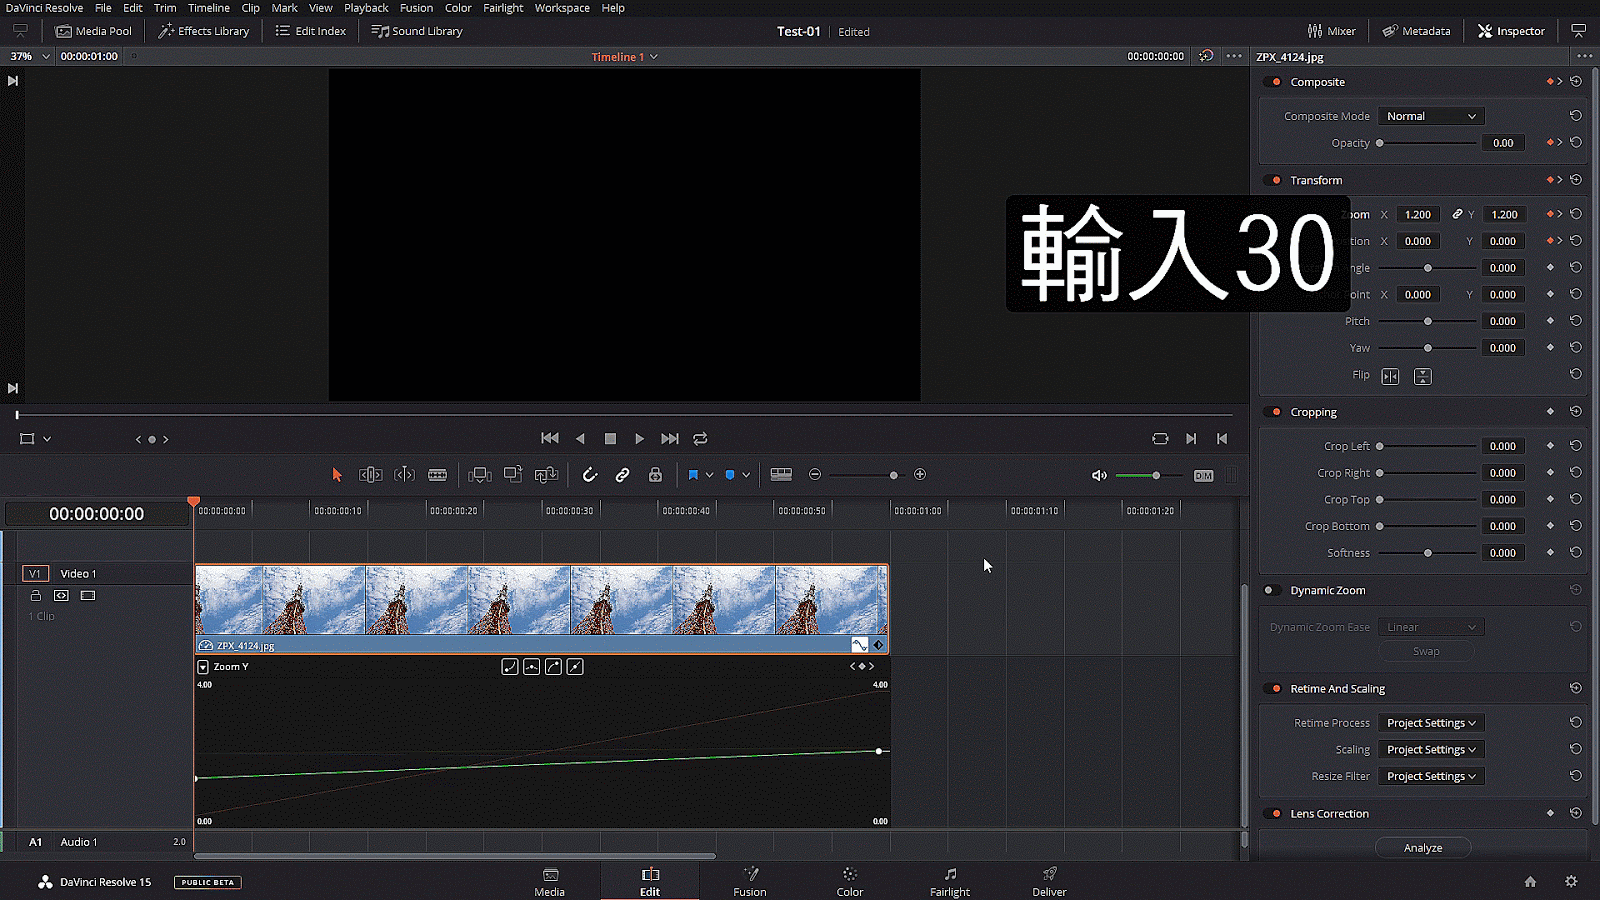Open the Effects Library panel
This screenshot has height=900, width=1600.
point(204,31)
